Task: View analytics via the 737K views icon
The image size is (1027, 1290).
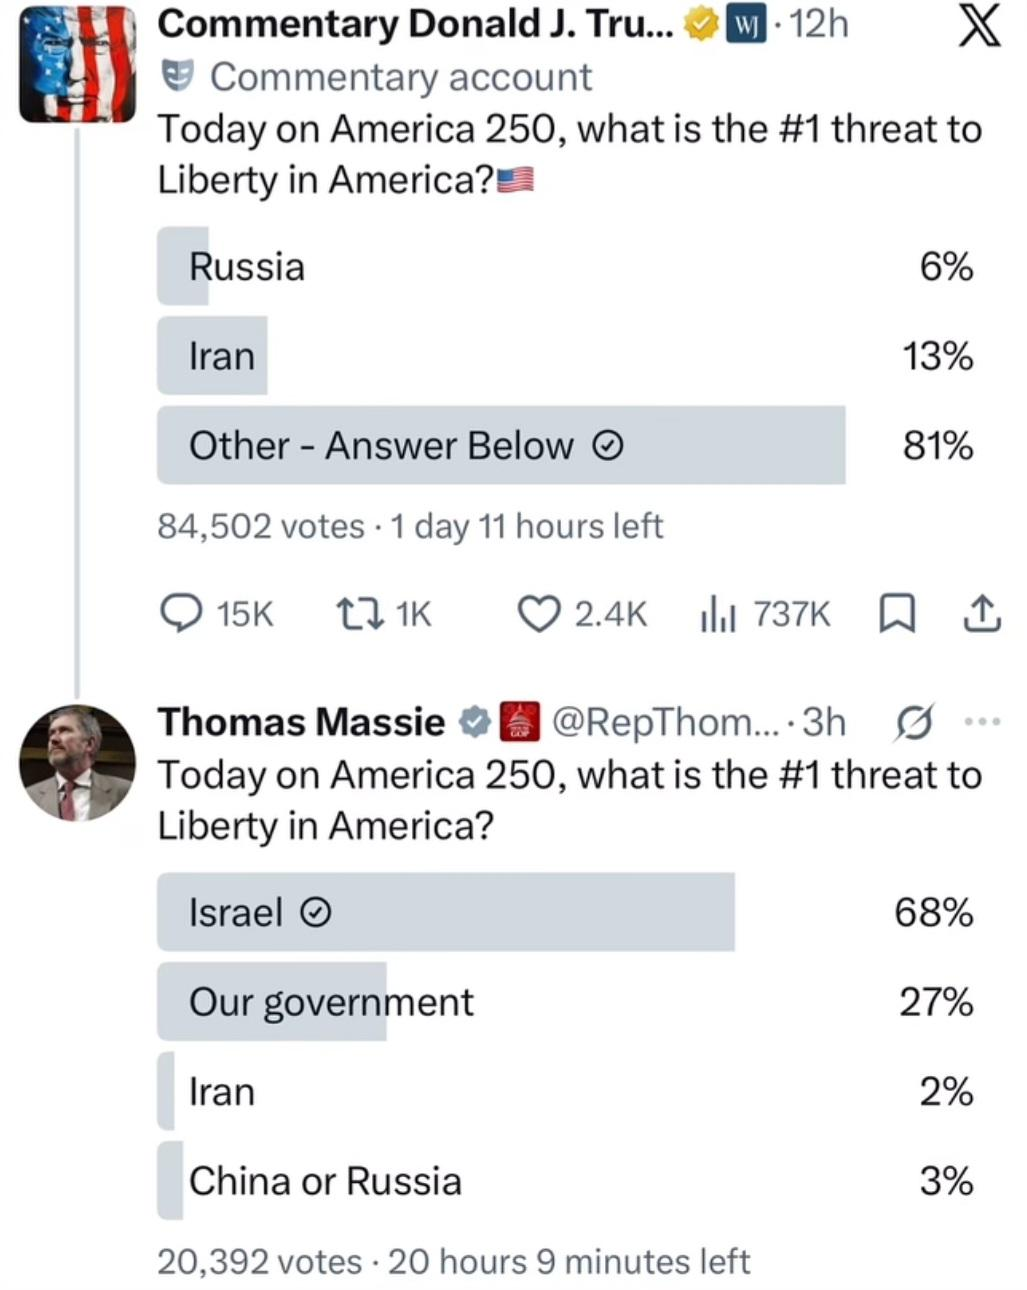Action: [718, 613]
